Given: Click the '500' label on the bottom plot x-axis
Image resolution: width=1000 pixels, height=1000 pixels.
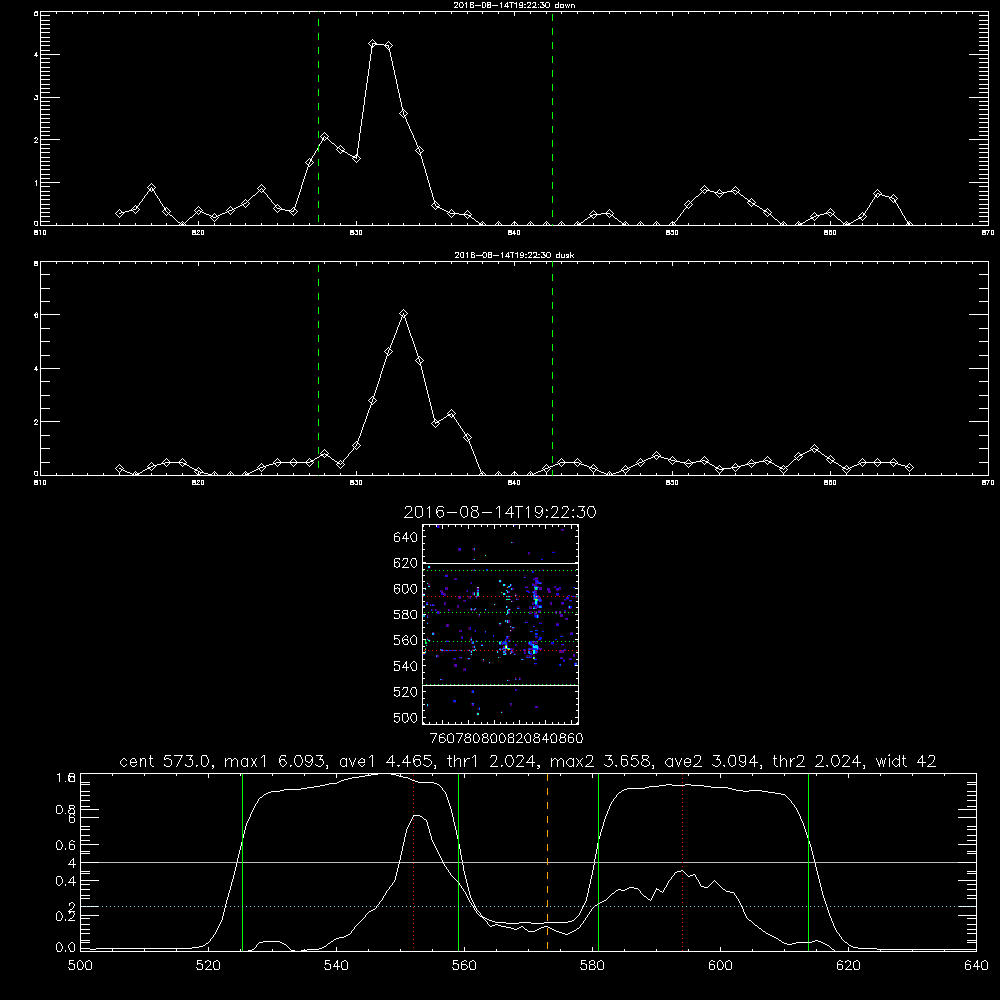Looking at the screenshot, I should click(80, 966).
